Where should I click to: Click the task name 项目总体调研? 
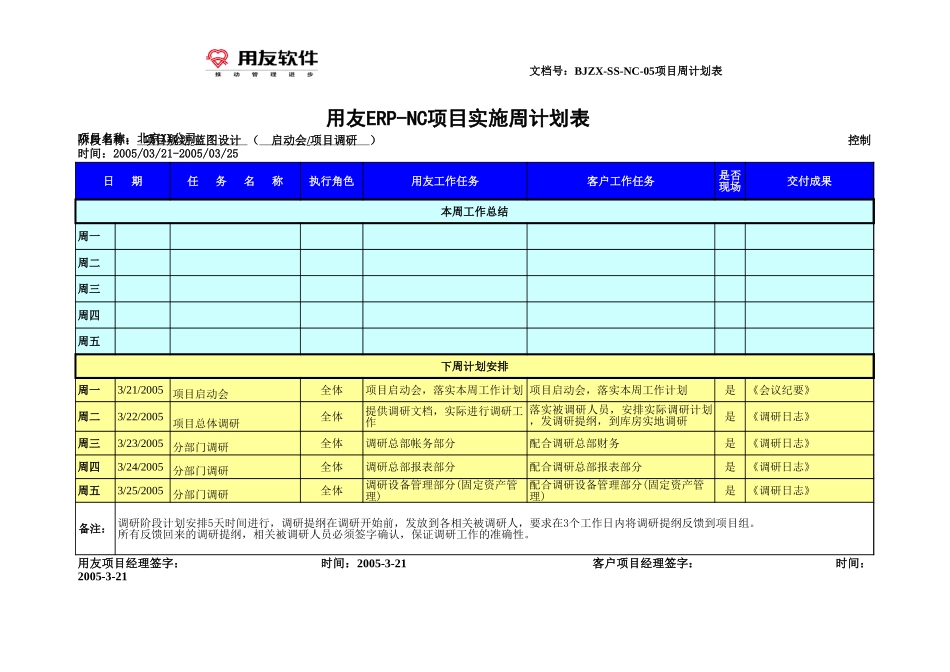click(x=206, y=423)
